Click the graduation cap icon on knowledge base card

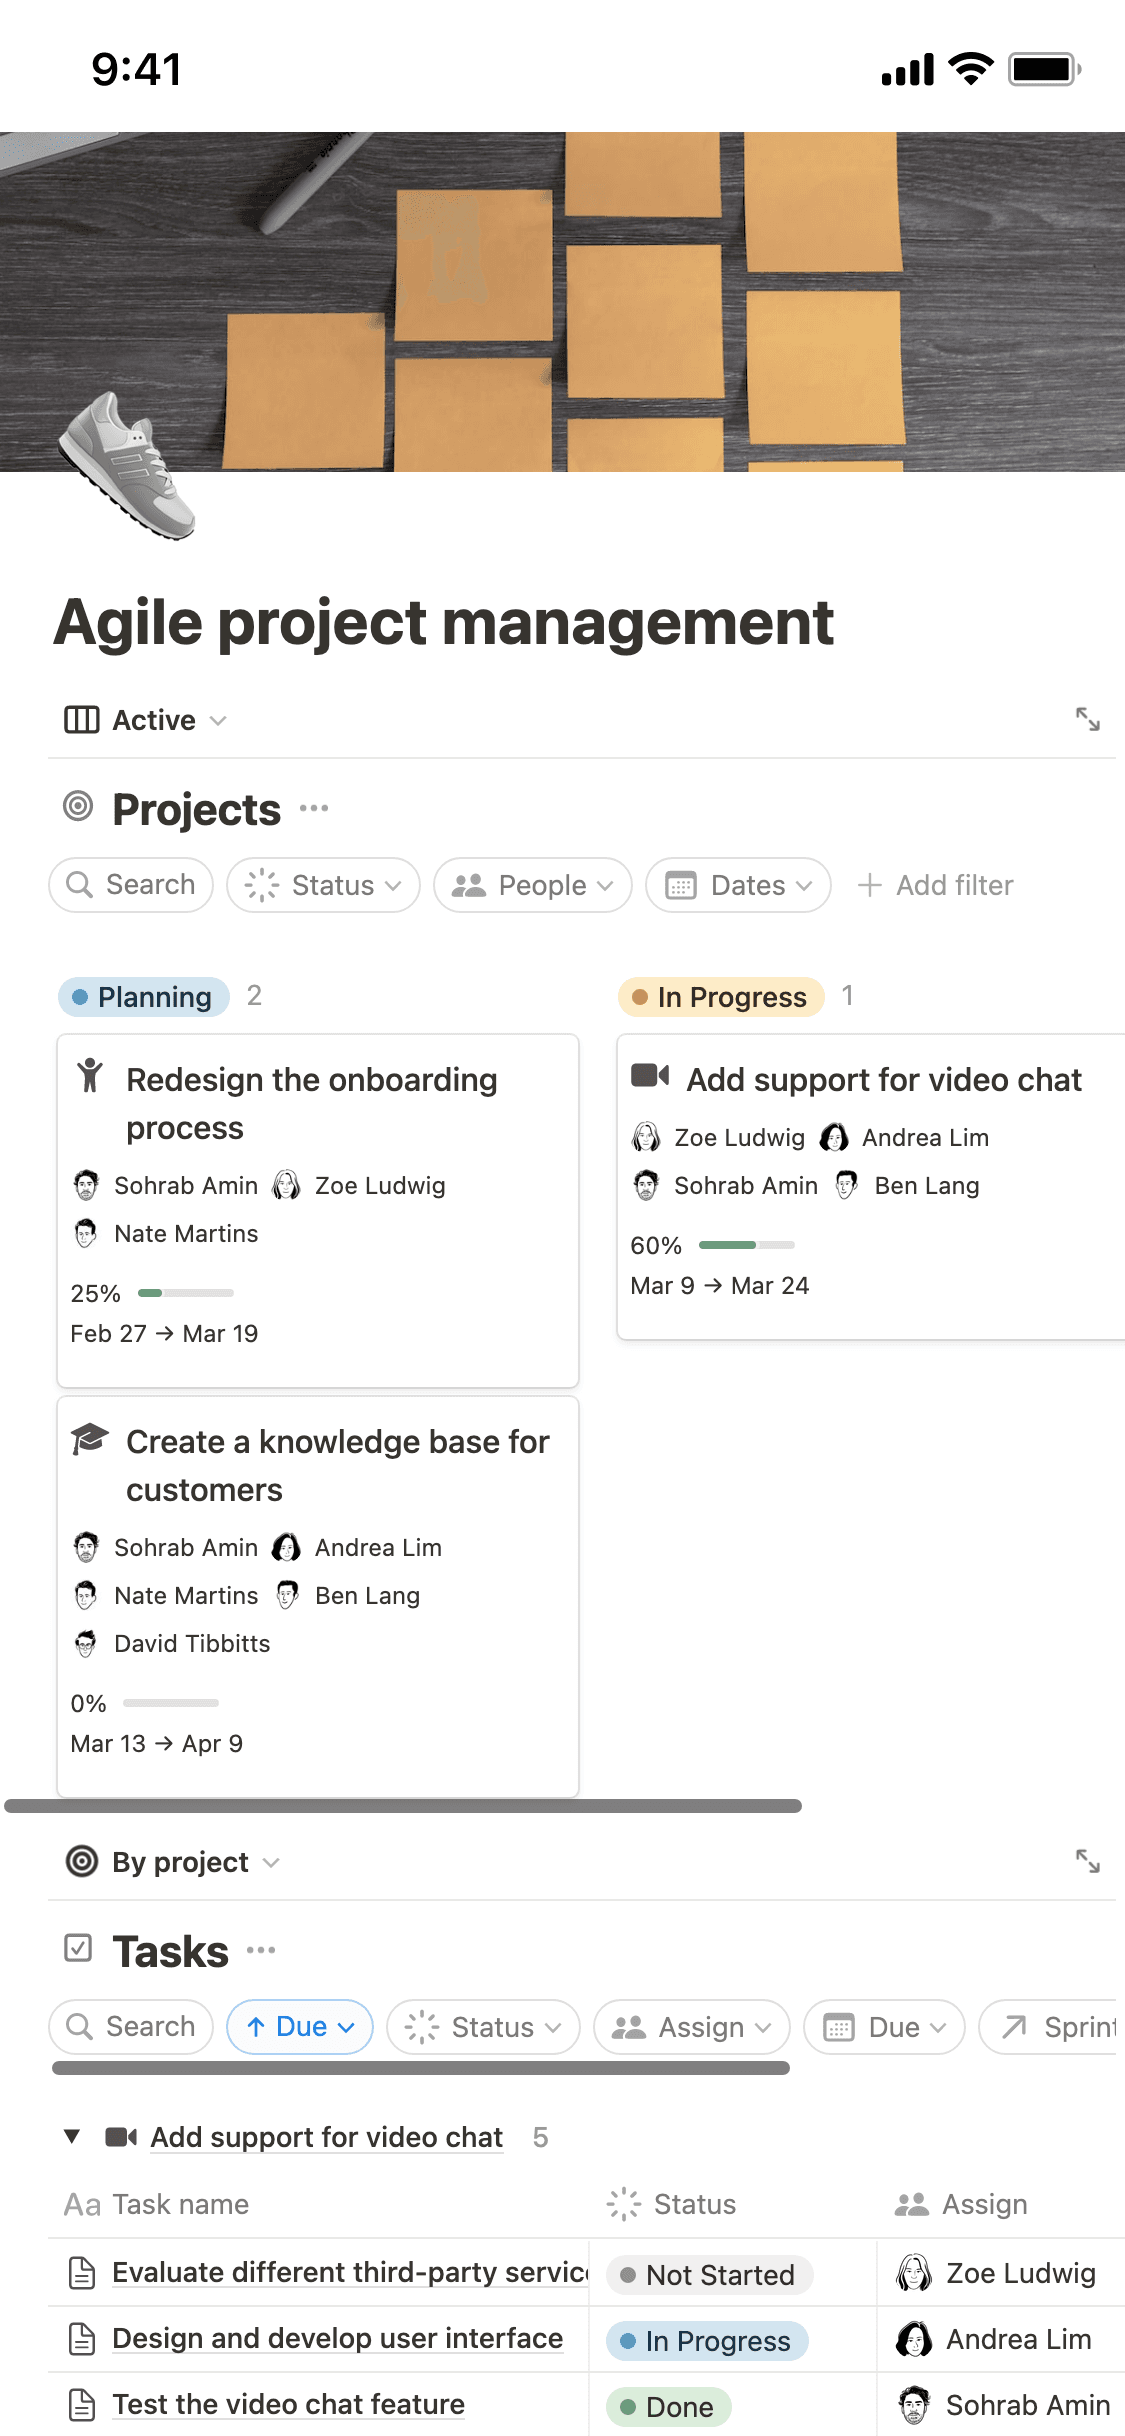[90, 1439]
